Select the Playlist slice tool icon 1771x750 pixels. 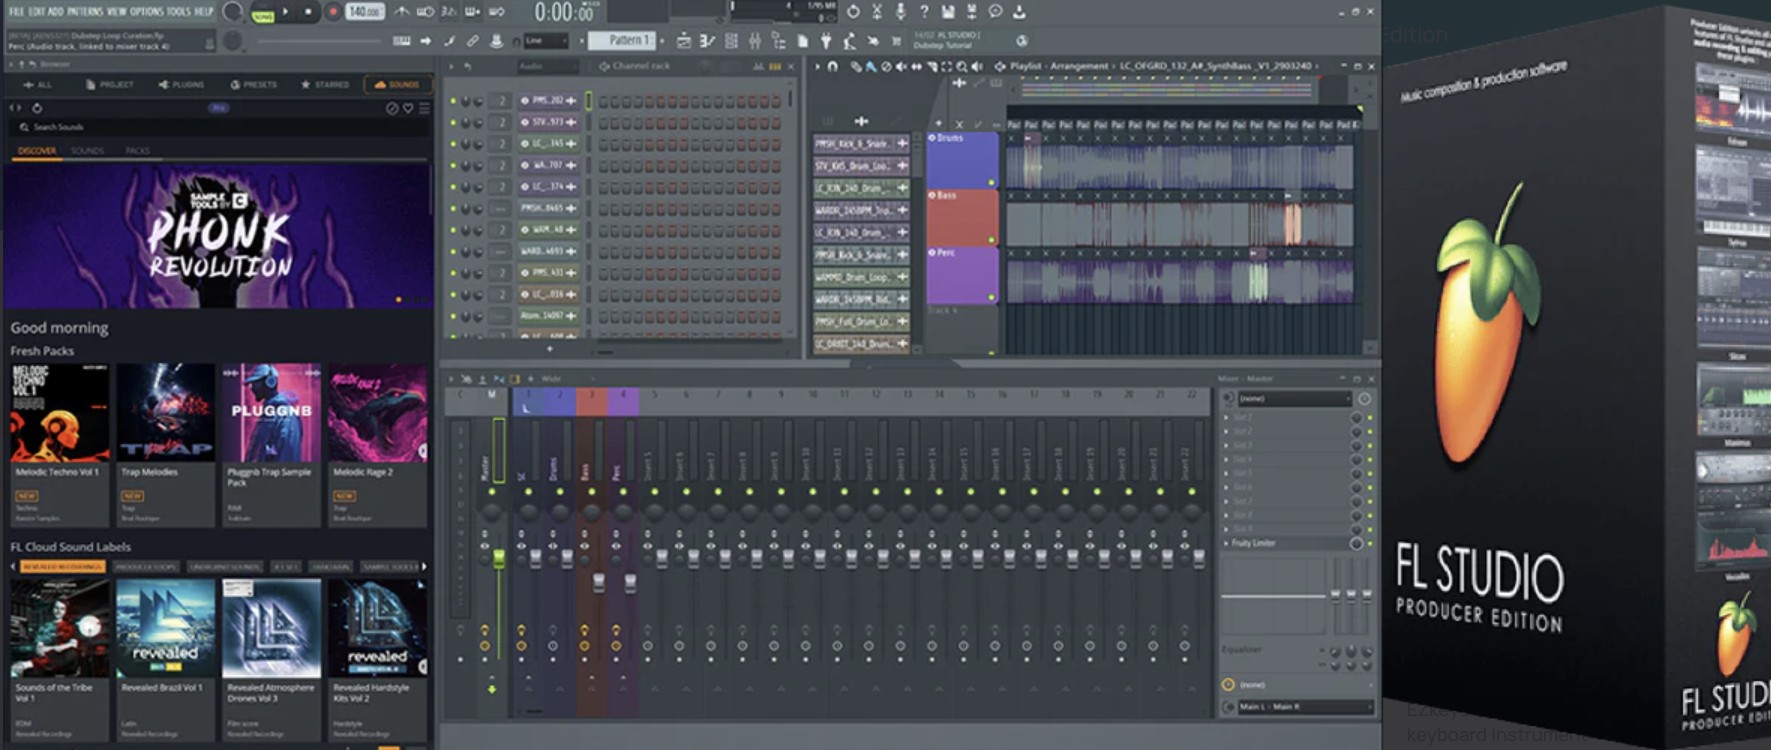pyautogui.click(x=932, y=66)
